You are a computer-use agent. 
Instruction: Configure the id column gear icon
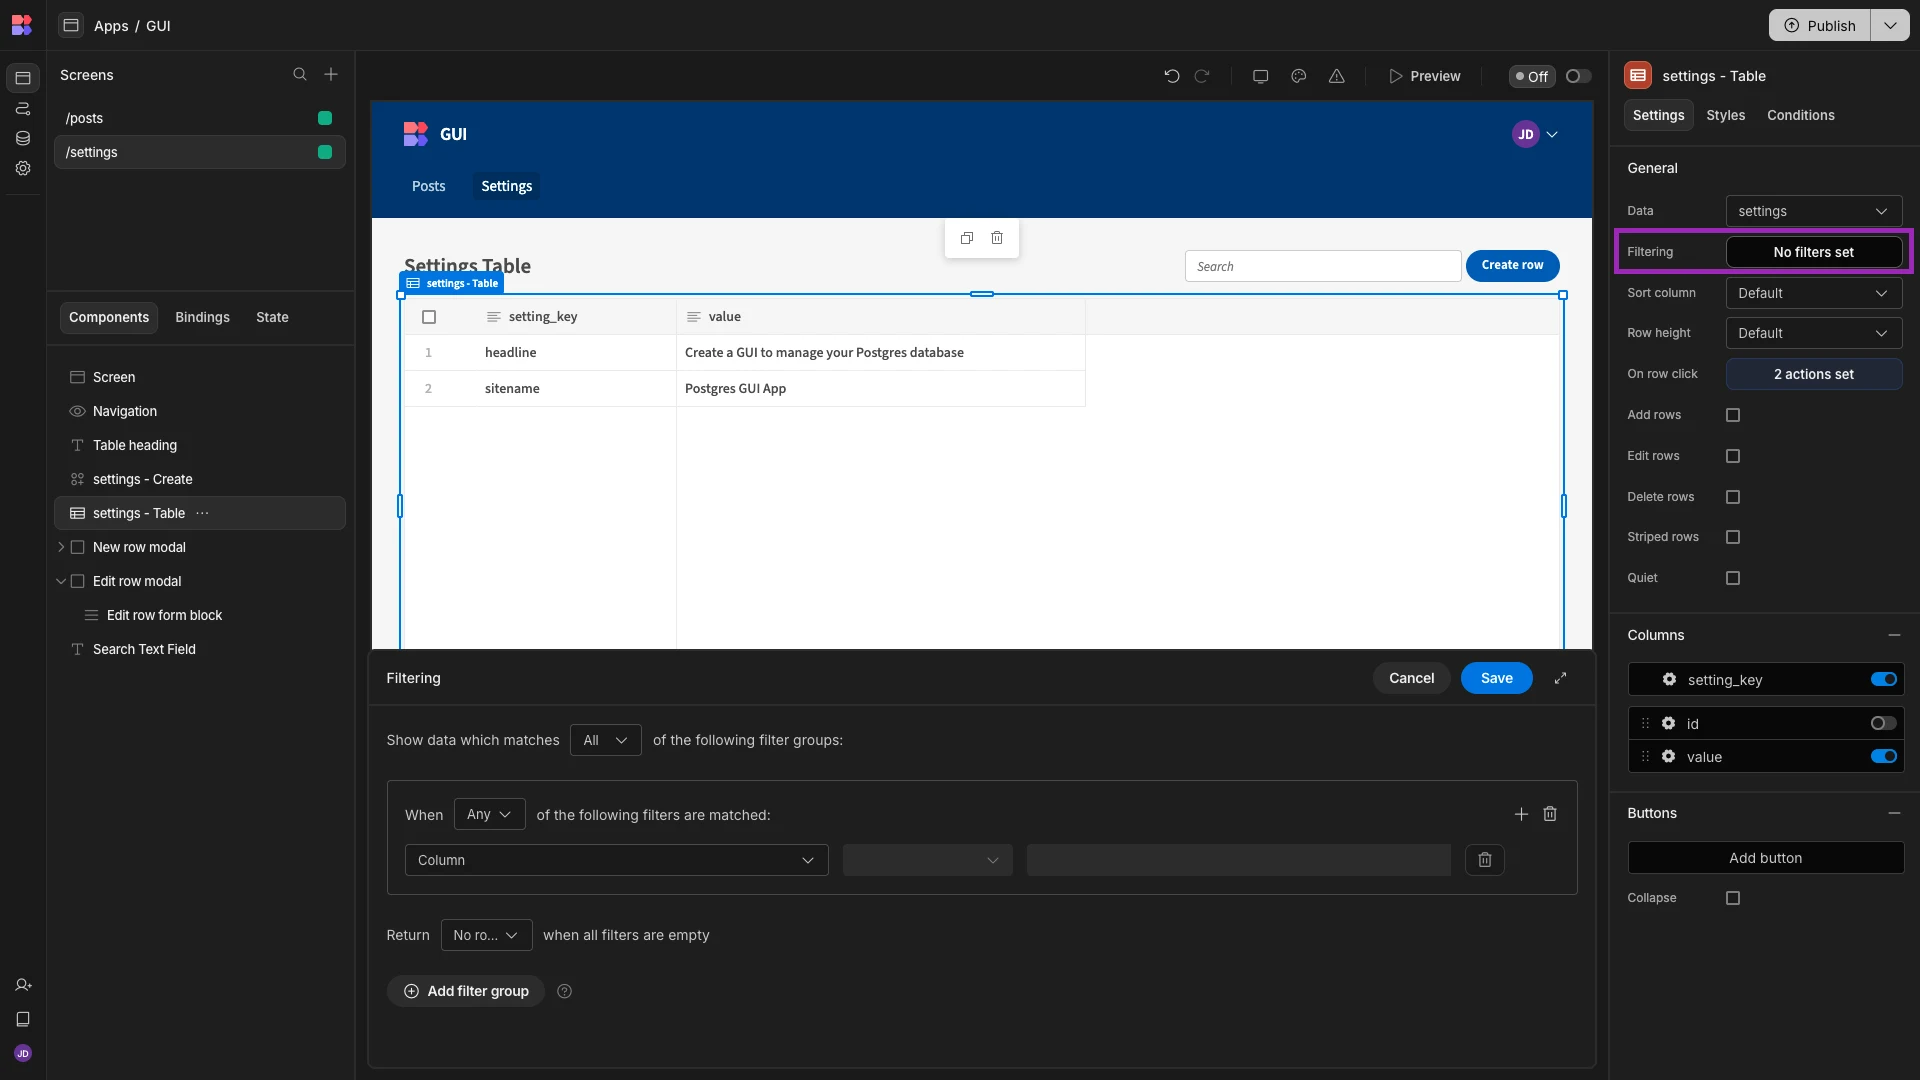click(1669, 724)
